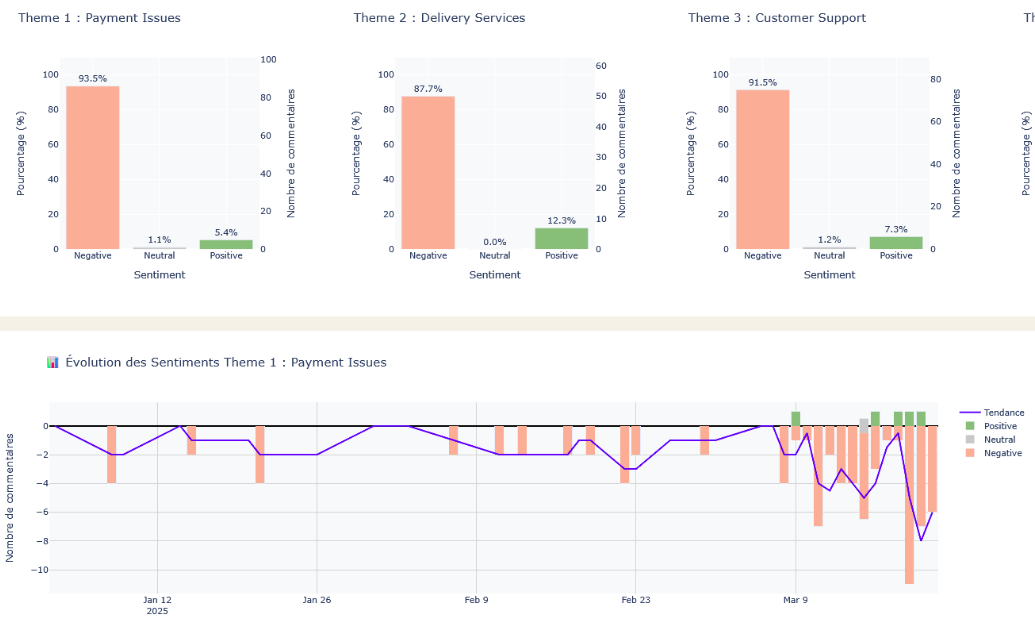Click the 93.5% label above Negative bar
Image resolution: width=1035 pixels, height=617 pixels.
coord(92,78)
